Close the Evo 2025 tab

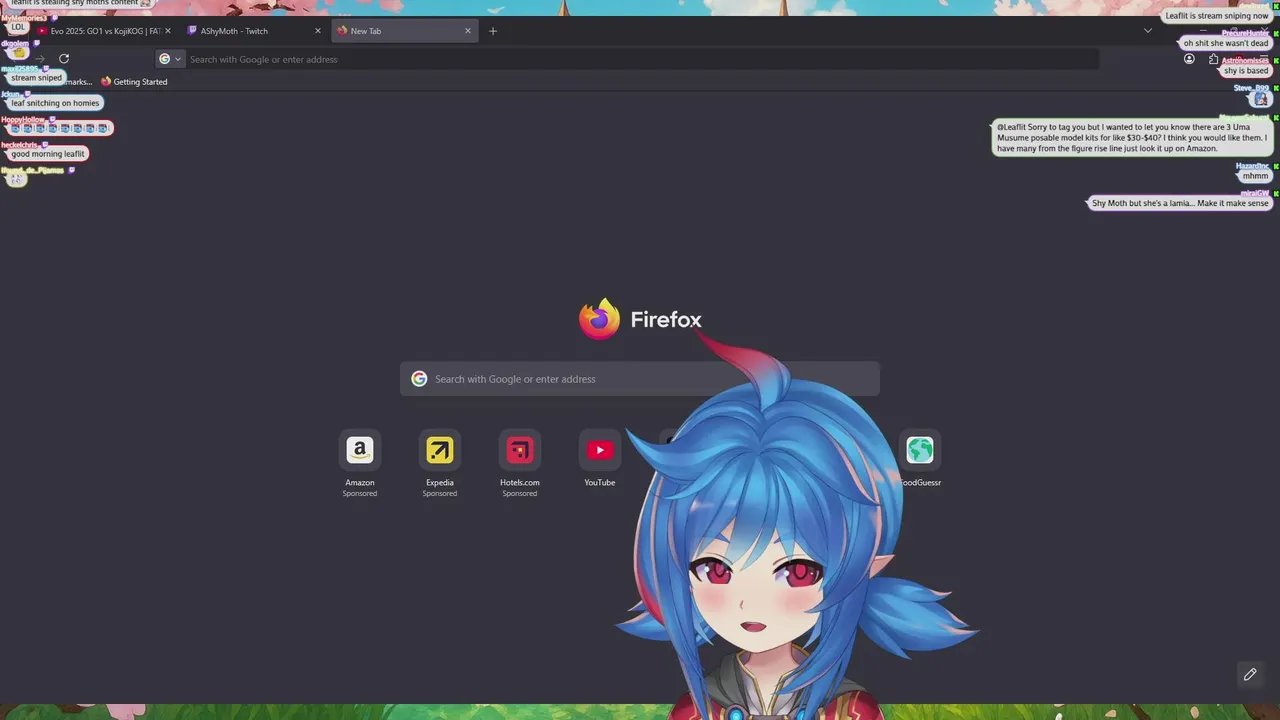click(x=168, y=31)
